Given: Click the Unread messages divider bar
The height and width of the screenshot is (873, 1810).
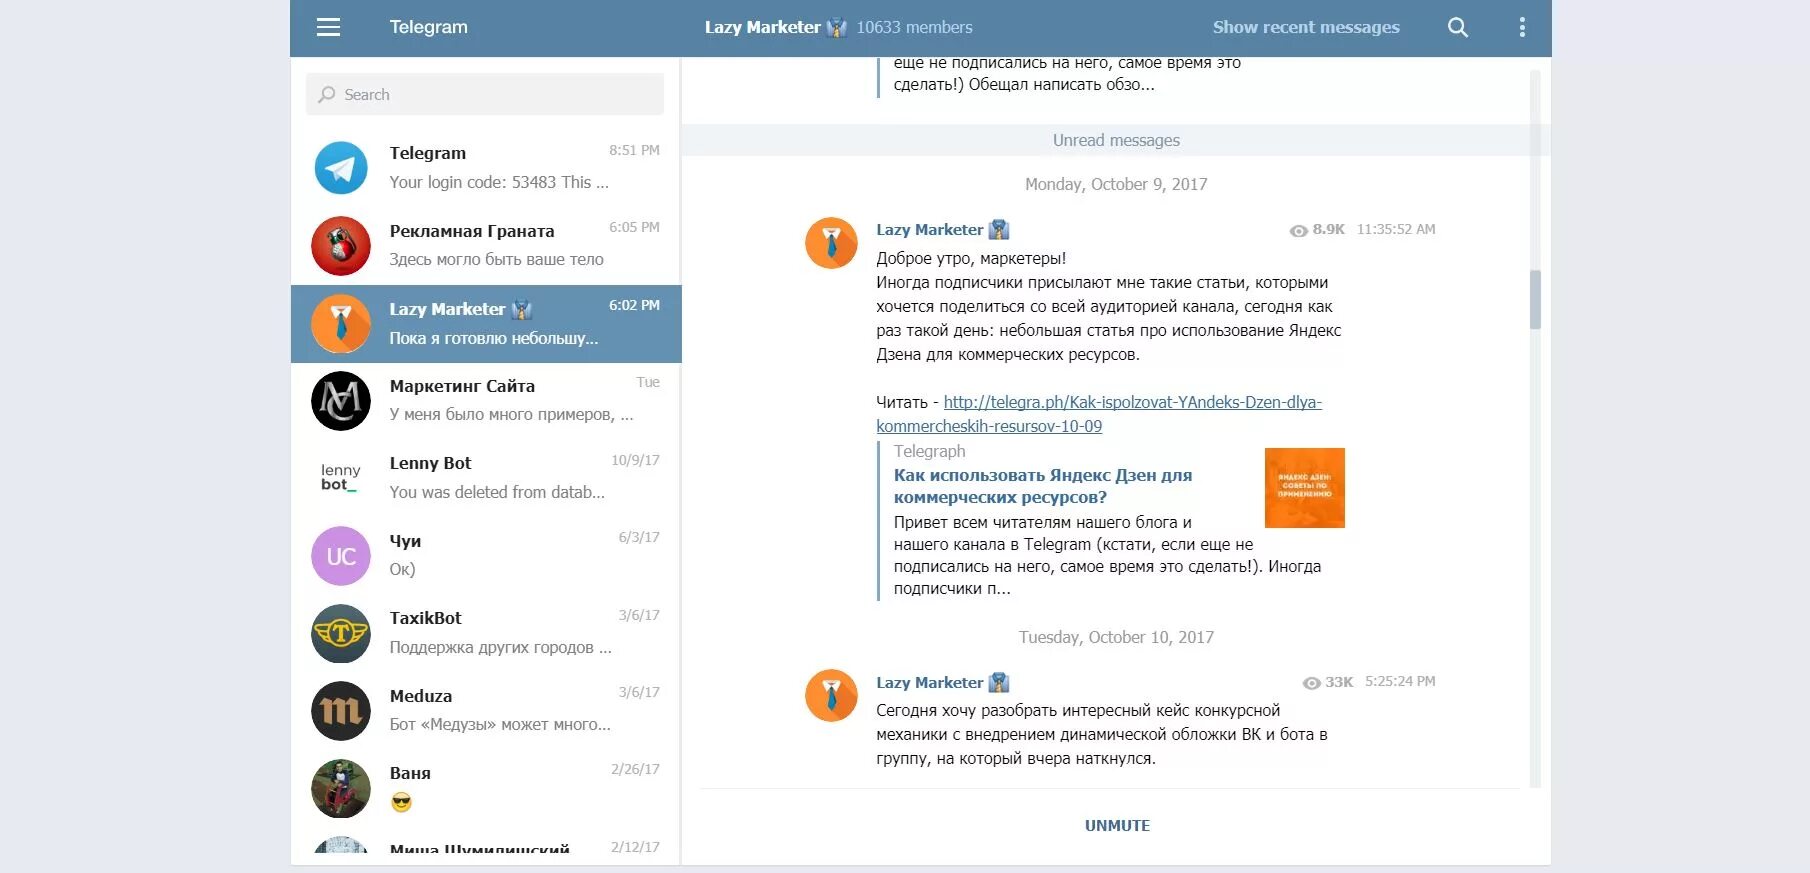Looking at the screenshot, I should (1116, 140).
